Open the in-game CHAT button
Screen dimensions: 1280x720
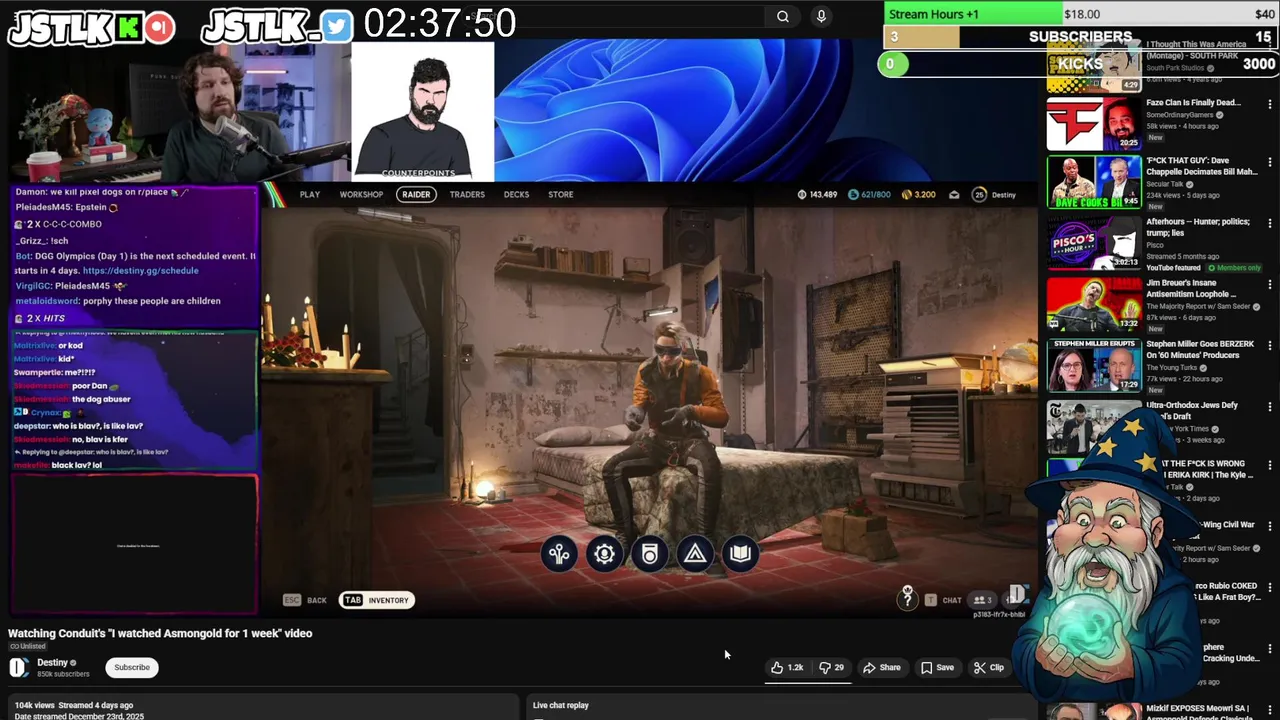coord(943,600)
